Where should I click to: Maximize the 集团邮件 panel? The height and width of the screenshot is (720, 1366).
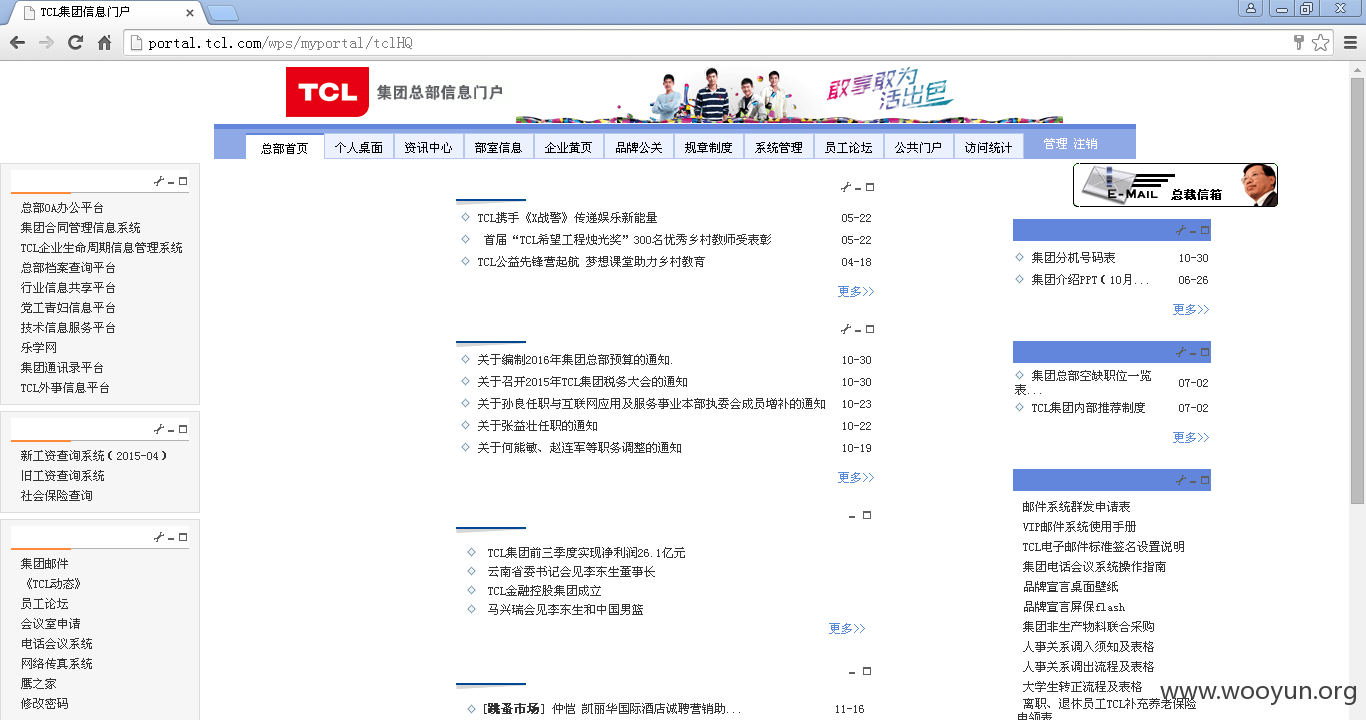pos(183,537)
